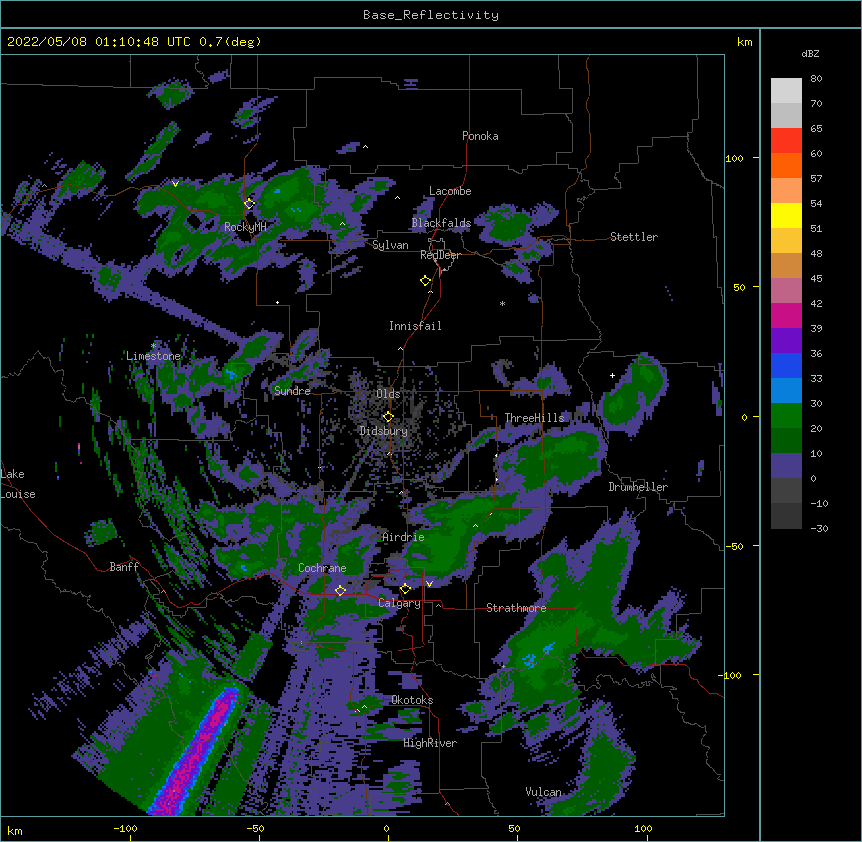
Task: Click the white asterisk above Limestone label
Action: pos(153,346)
